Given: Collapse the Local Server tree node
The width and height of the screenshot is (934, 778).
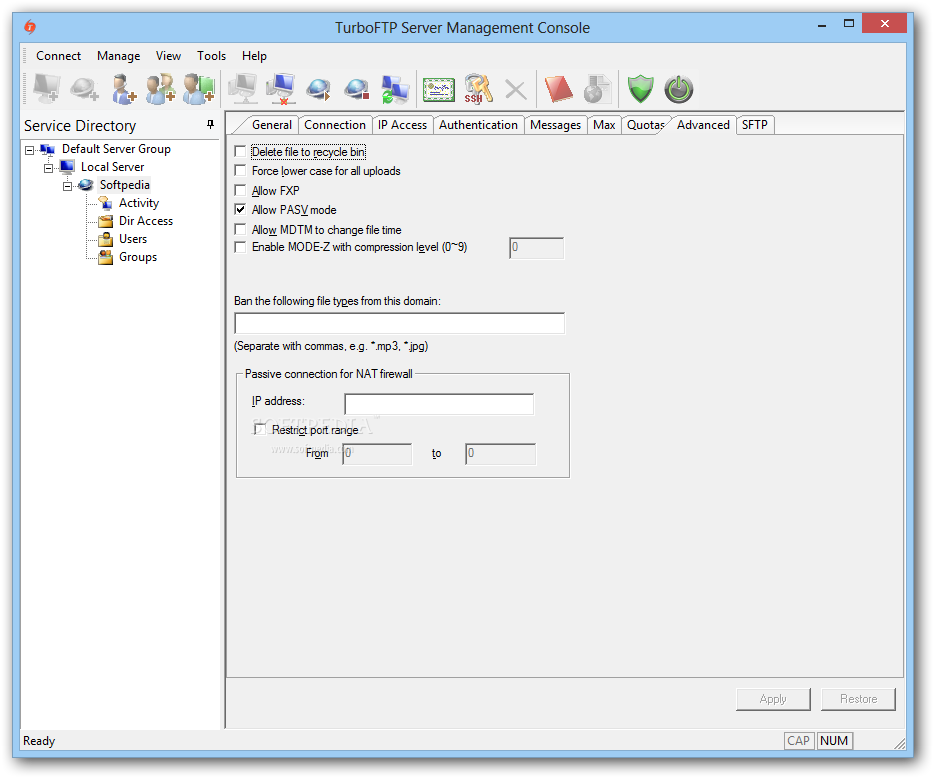Looking at the screenshot, I should (48, 168).
